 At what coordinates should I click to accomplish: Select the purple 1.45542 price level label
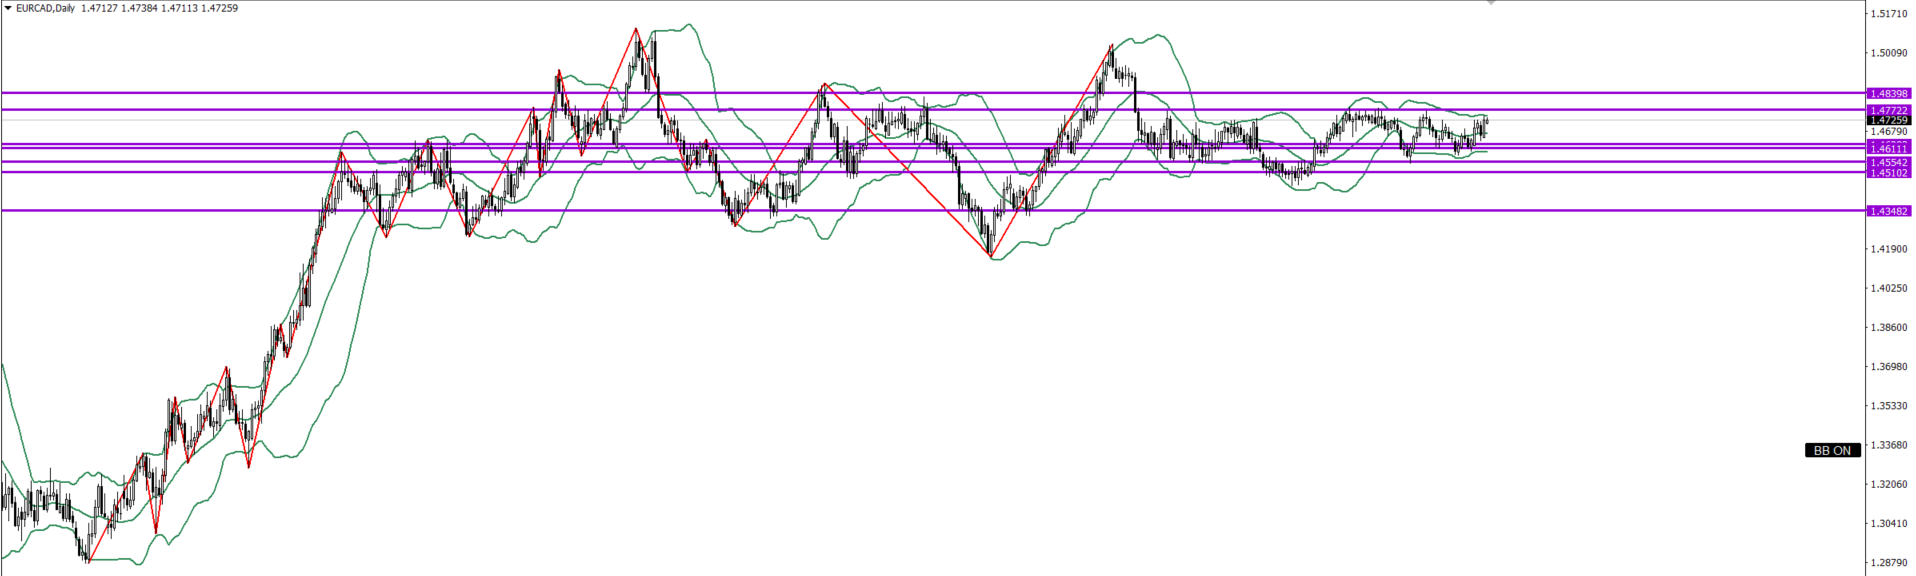pos(1889,162)
